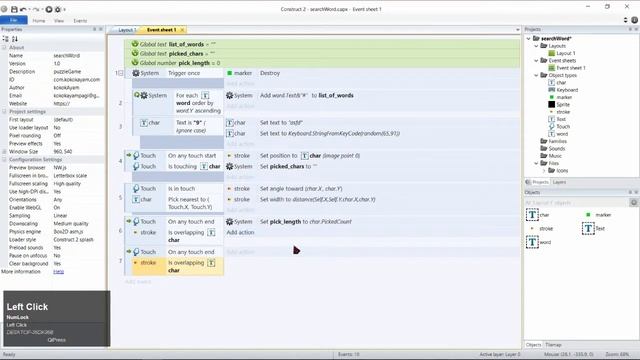Click Add event below event 7
Viewport: 640px width, 360px height.
click(x=138, y=282)
